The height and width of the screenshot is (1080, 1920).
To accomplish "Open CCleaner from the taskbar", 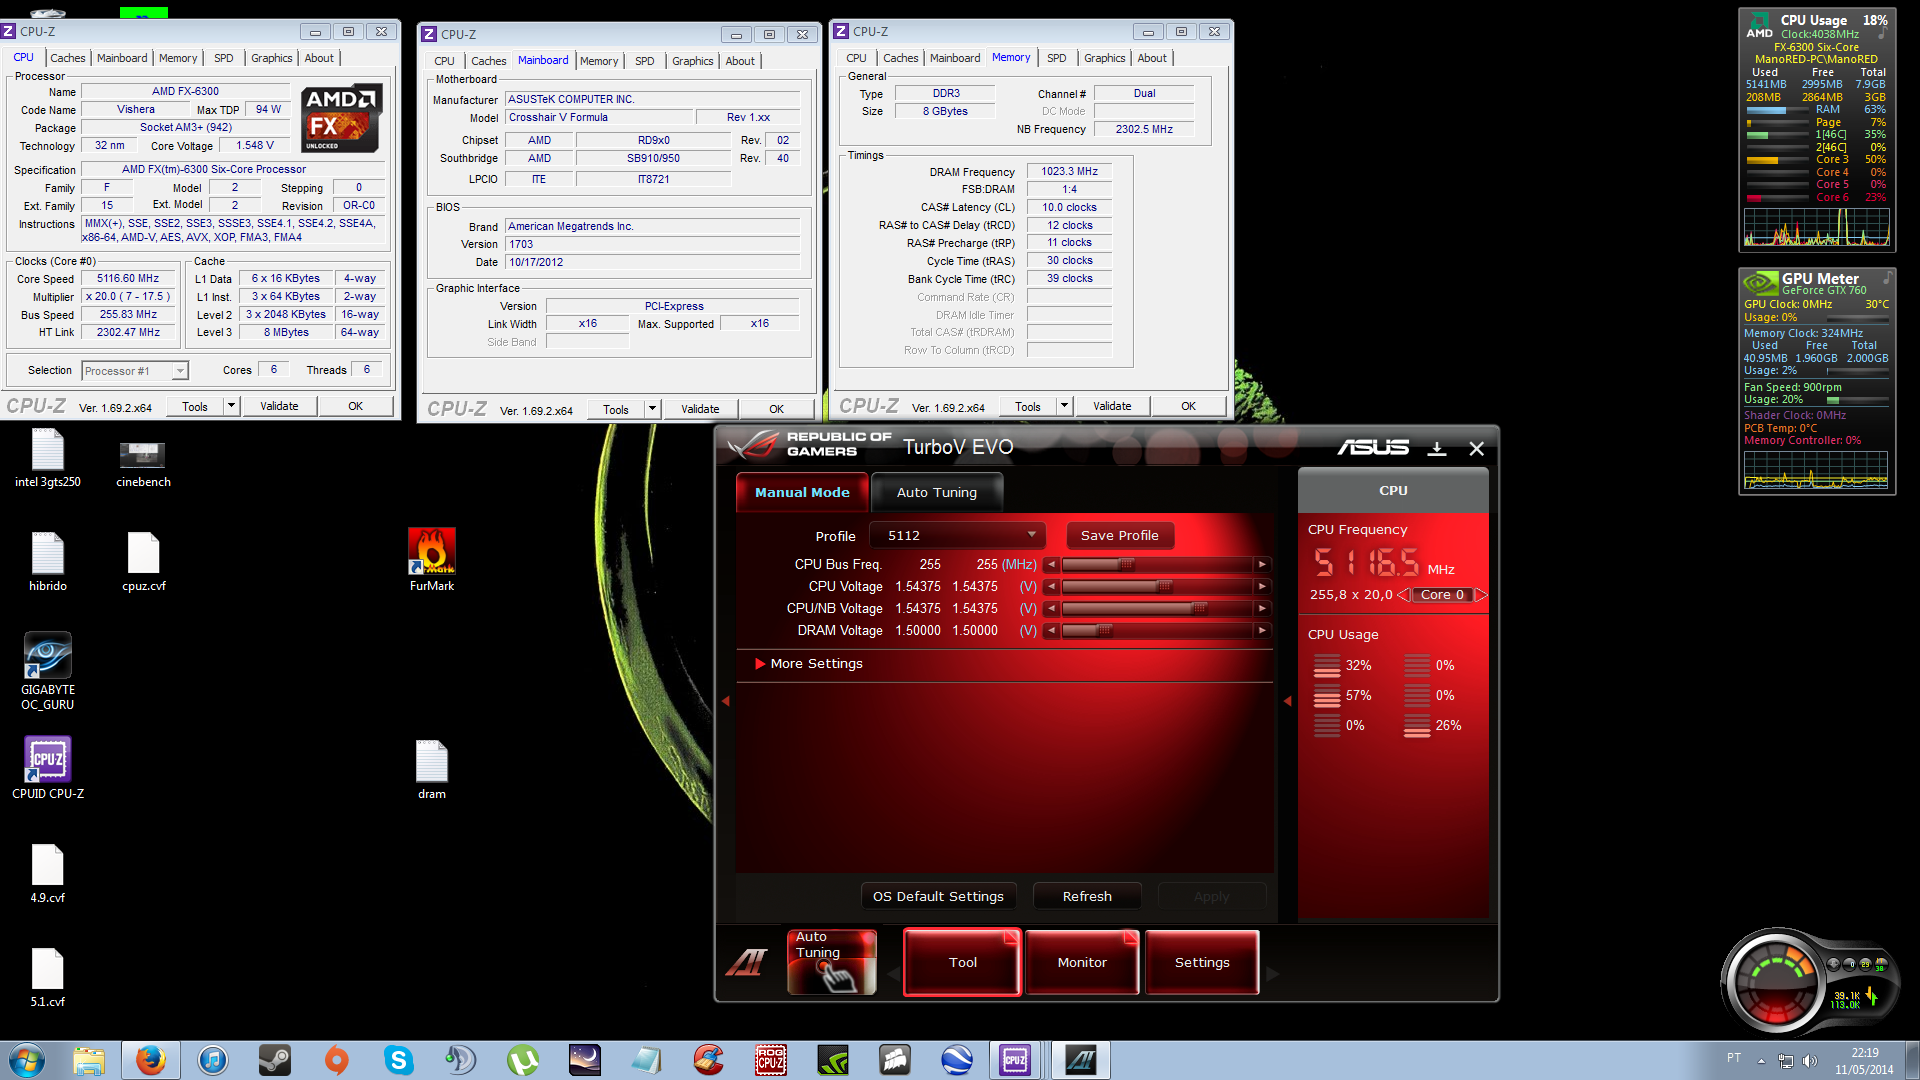I will [709, 1060].
